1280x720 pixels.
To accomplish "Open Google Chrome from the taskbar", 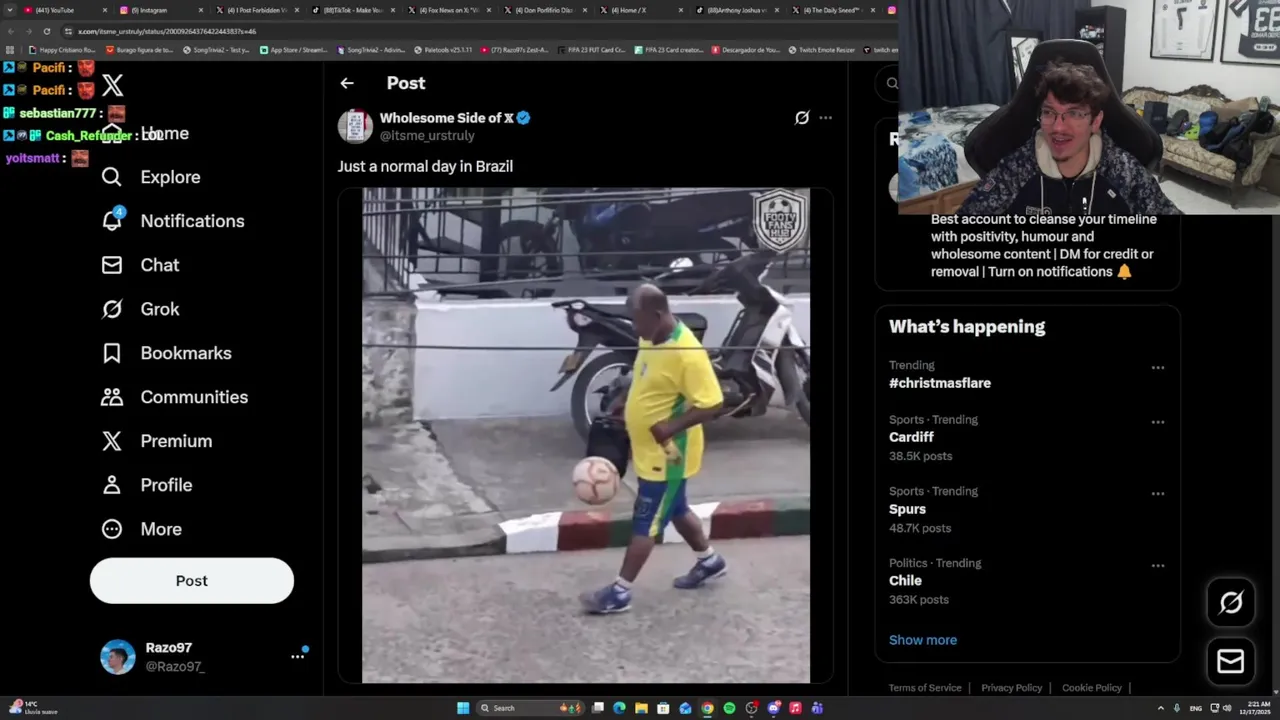I will point(707,708).
